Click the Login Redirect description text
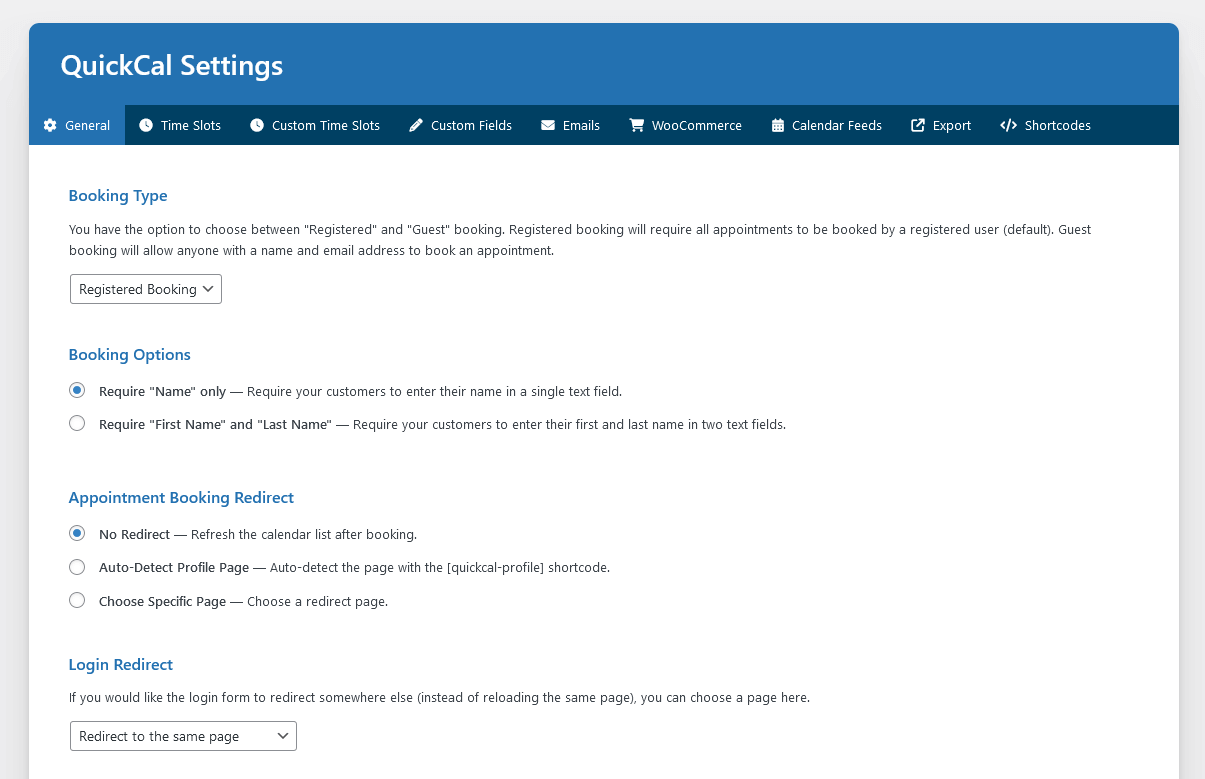Screen dimensions: 1205x779 (x=439, y=697)
